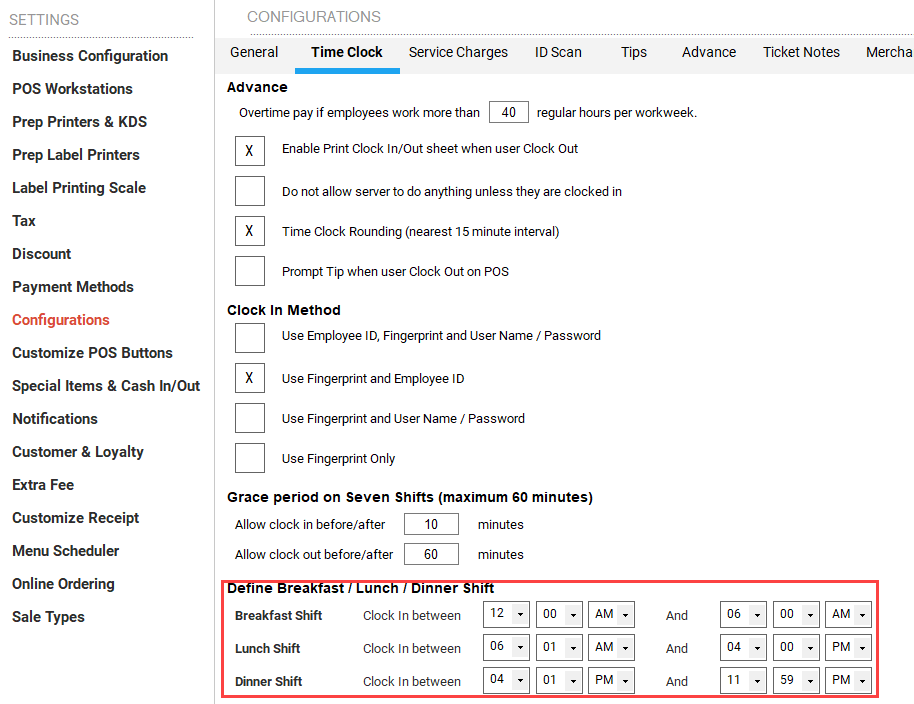Go to the General configurations tab
Screen dimensions: 914x704
[x=254, y=52]
